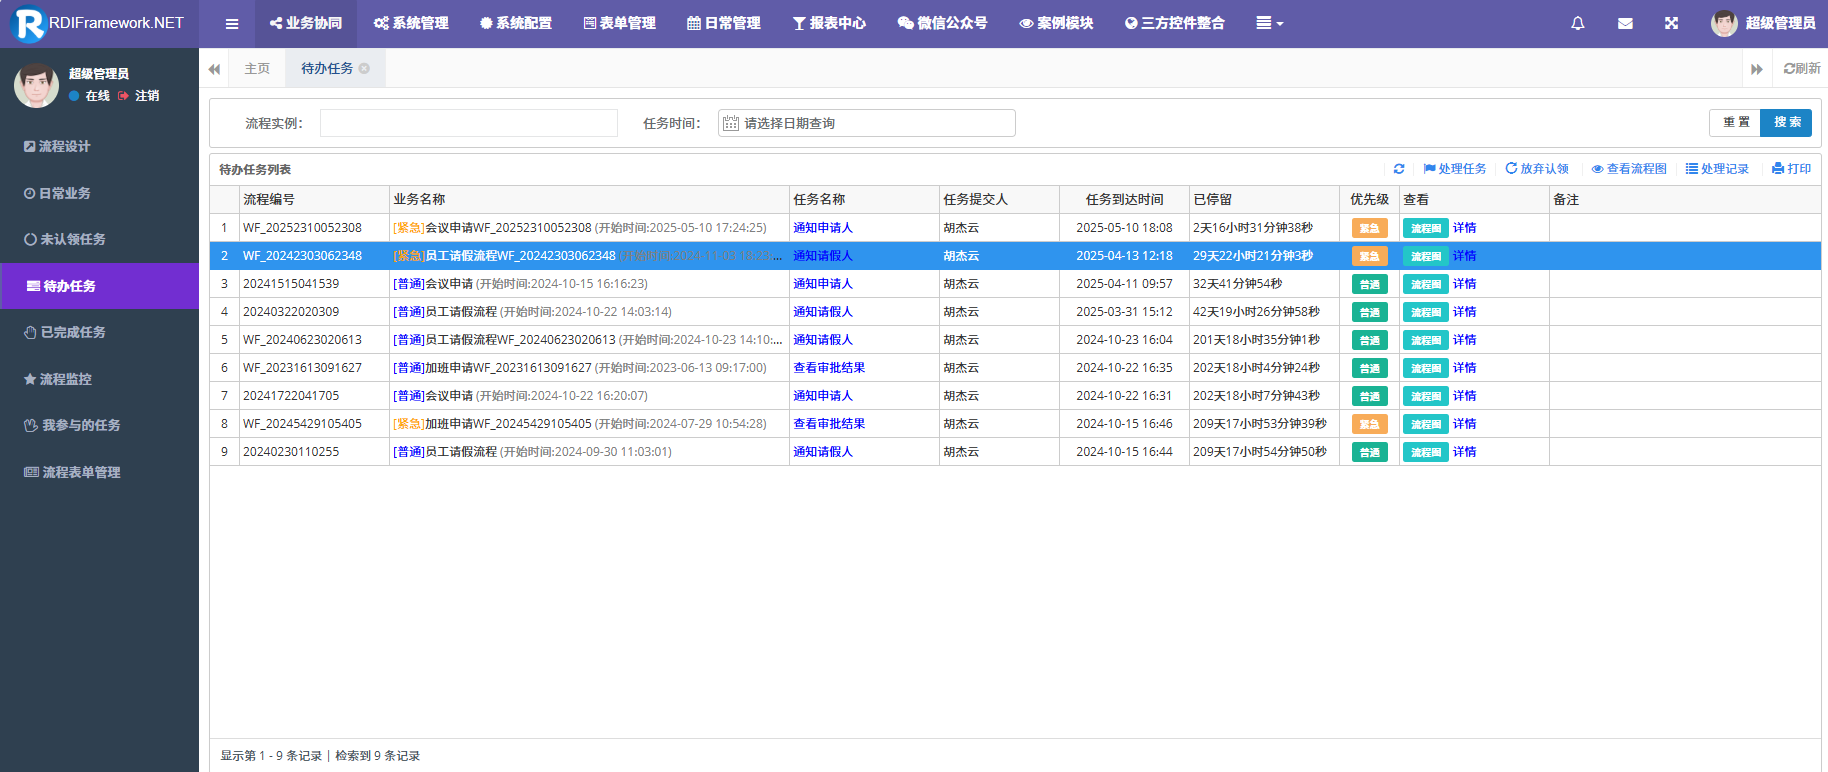
Task: Open 三方控件整合 top menu
Action: click(x=1174, y=23)
